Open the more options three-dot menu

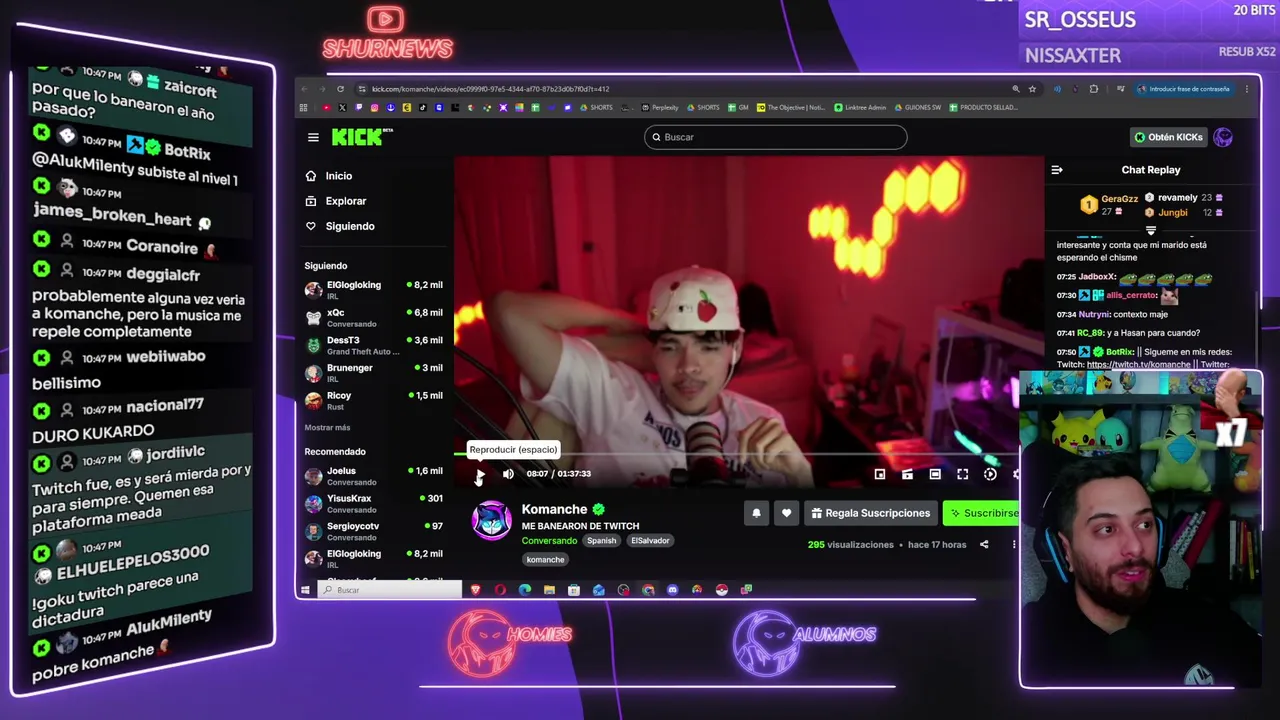tap(1013, 545)
